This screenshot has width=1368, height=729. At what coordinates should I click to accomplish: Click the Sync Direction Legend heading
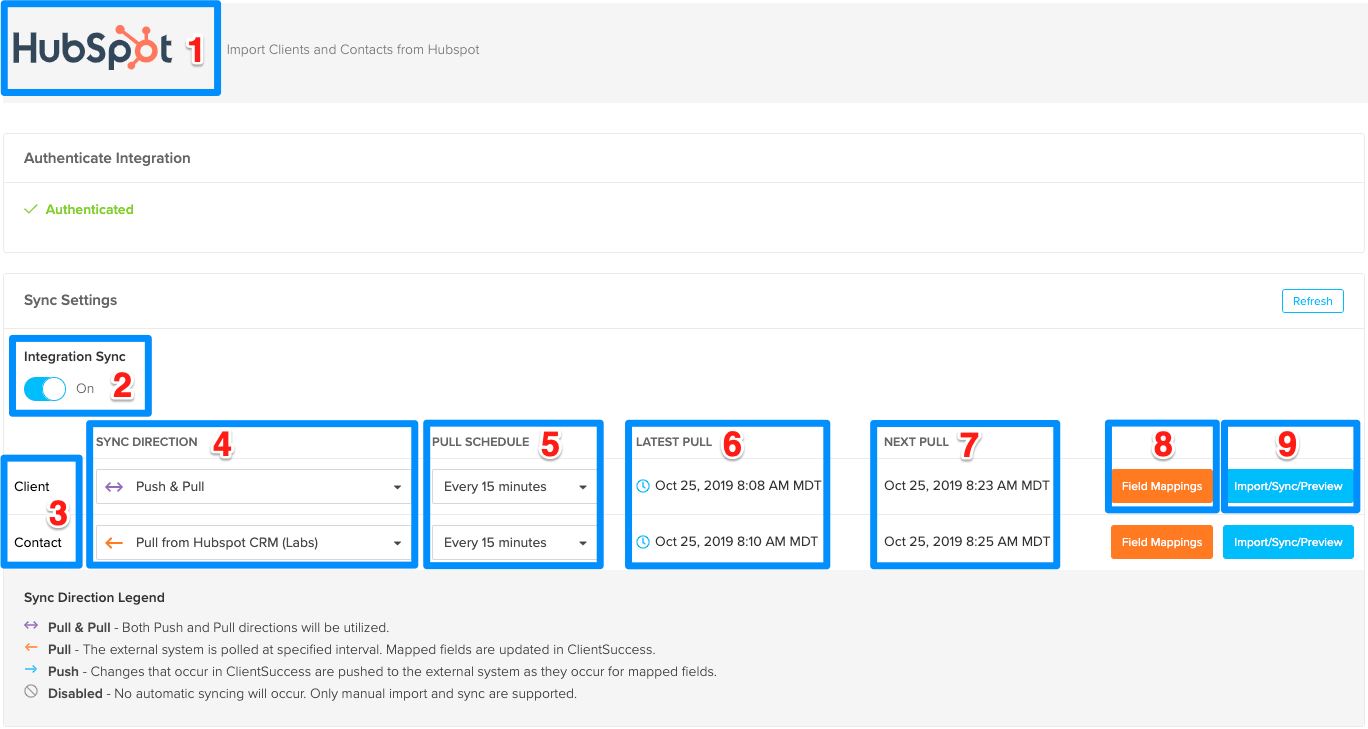tap(94, 597)
